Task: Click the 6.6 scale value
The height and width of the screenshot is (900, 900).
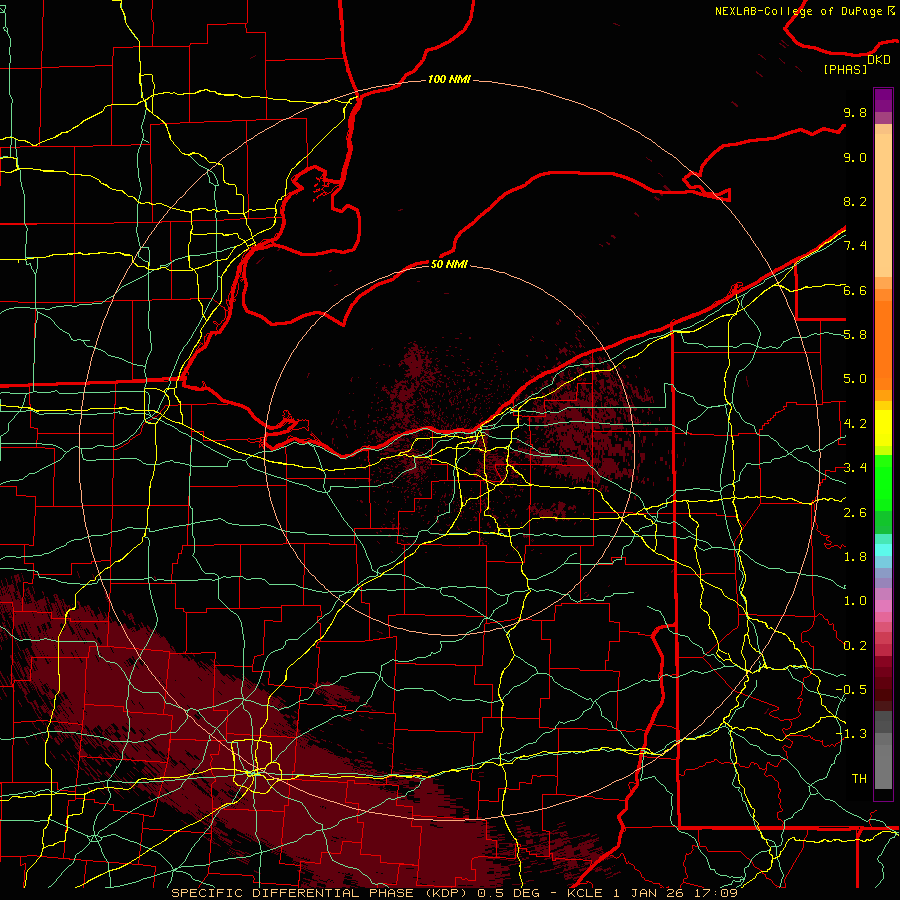Action: point(855,290)
